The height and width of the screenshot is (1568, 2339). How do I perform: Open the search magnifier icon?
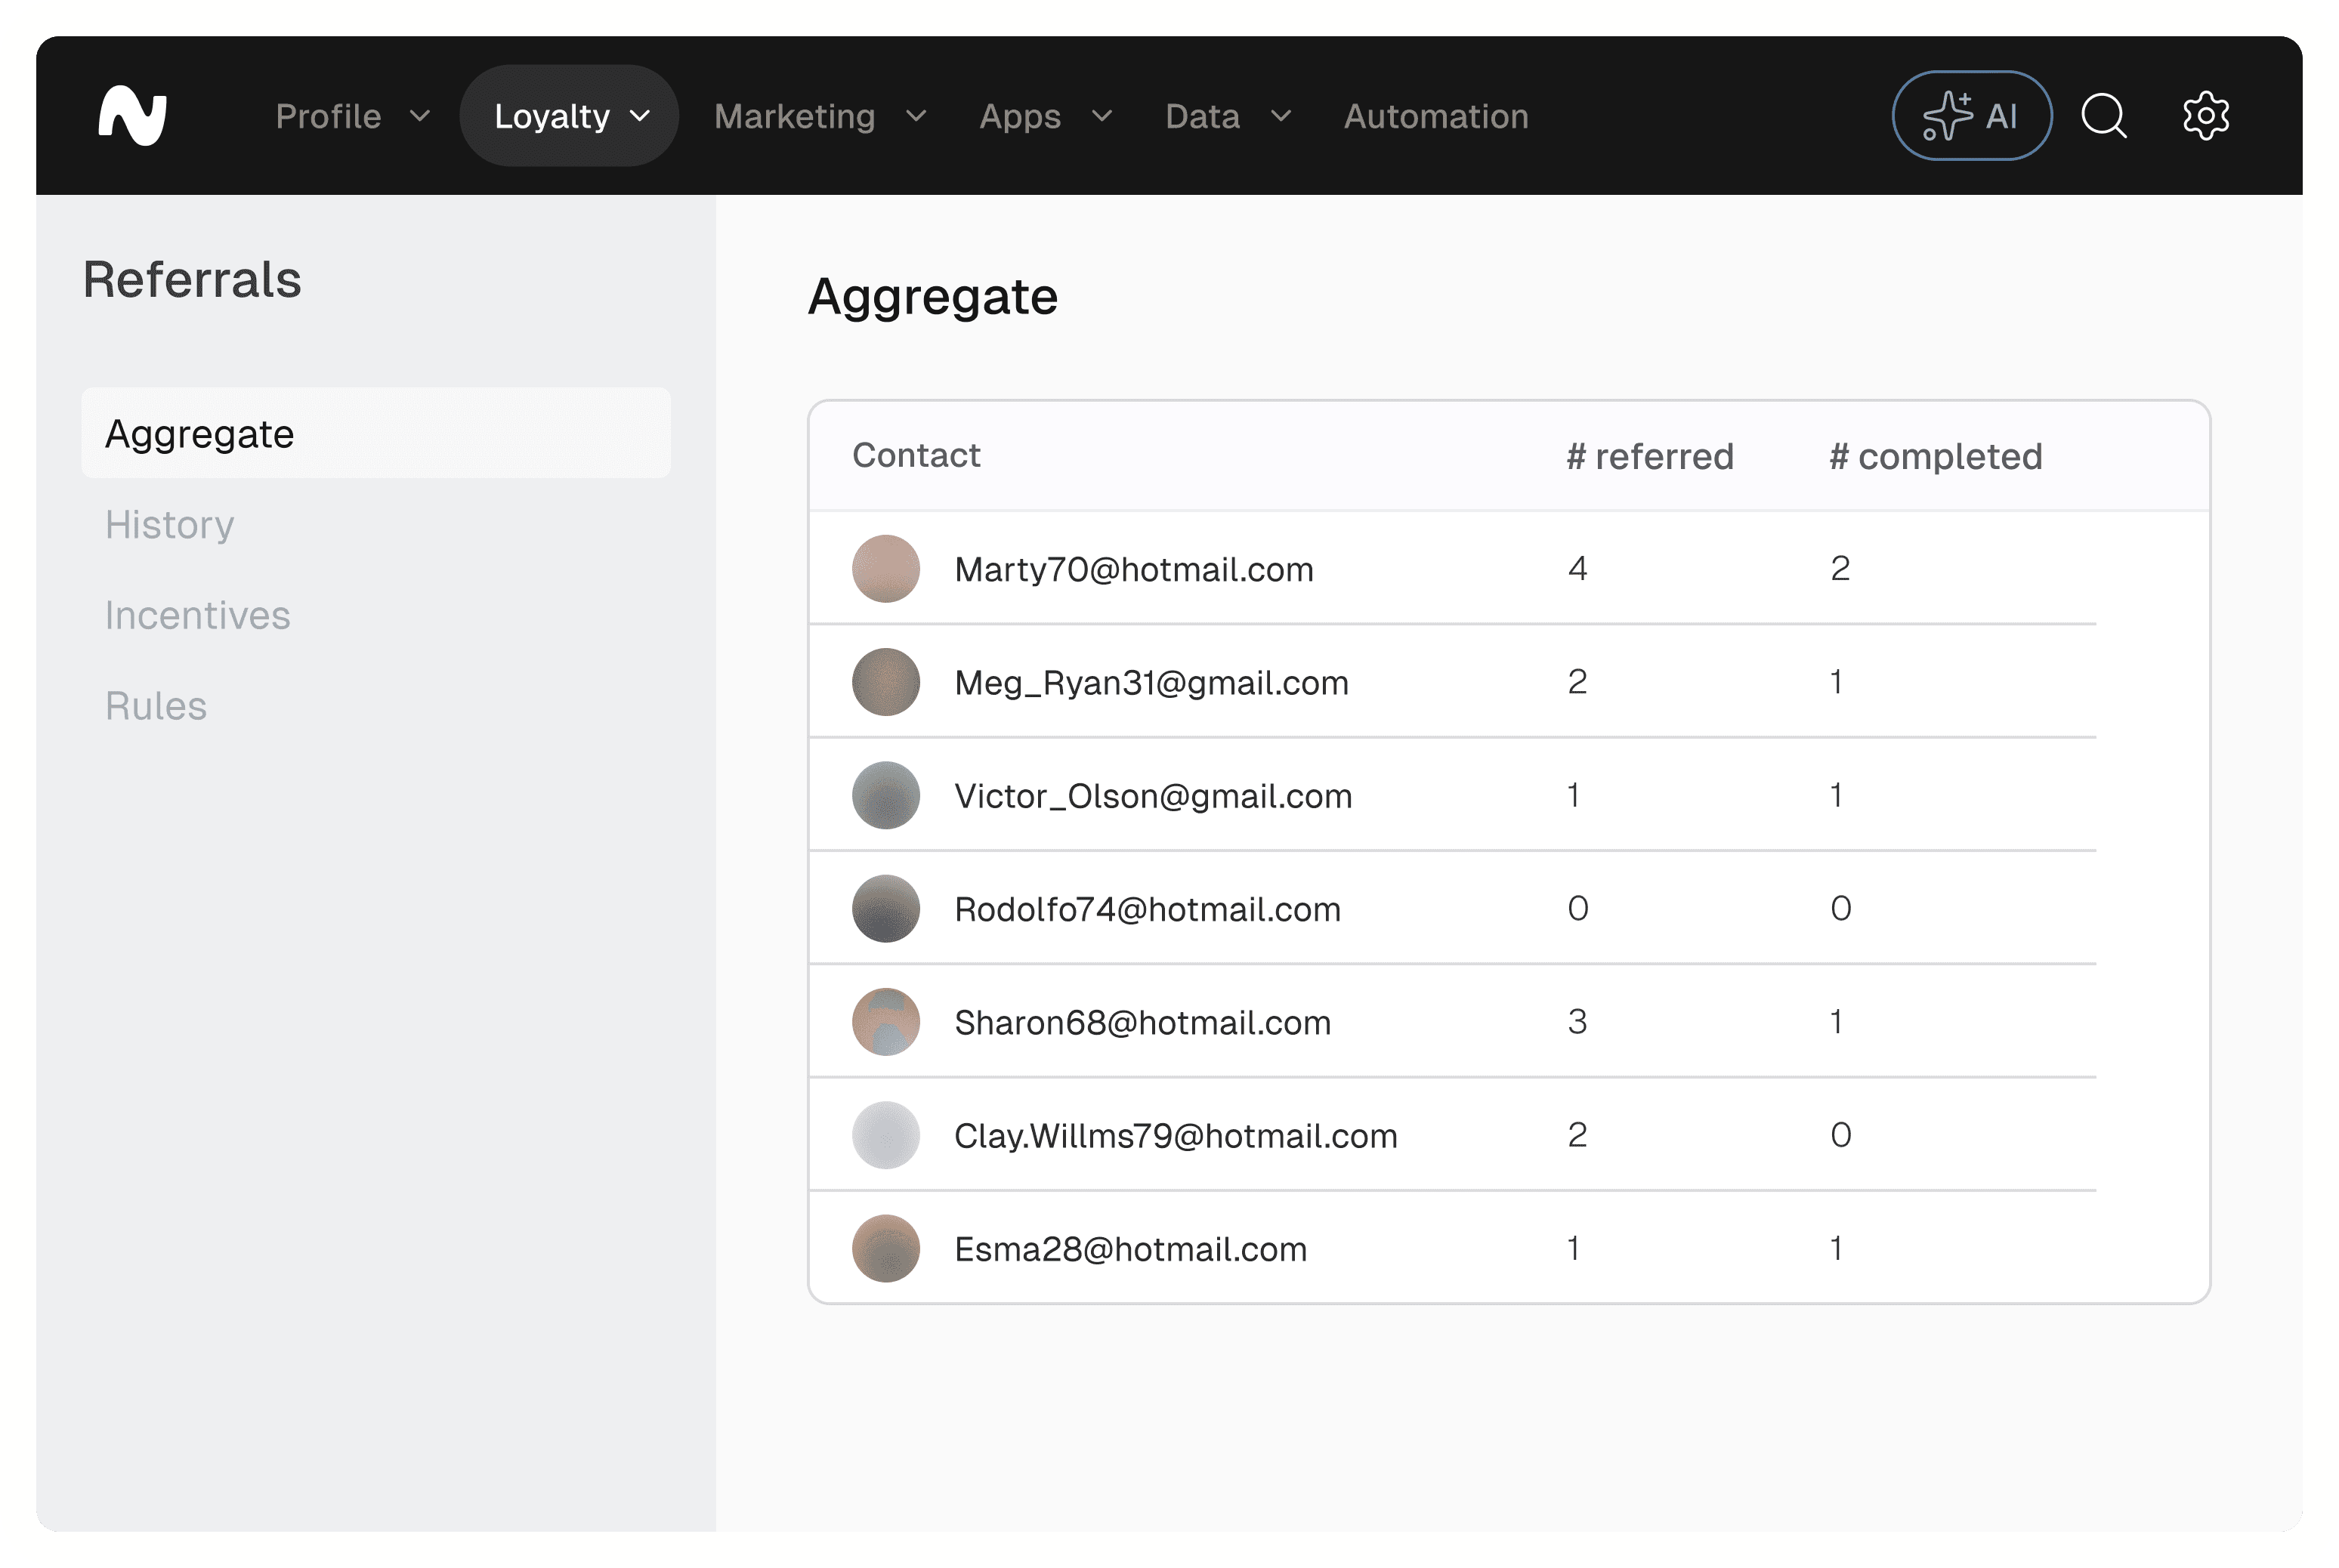coord(2103,116)
